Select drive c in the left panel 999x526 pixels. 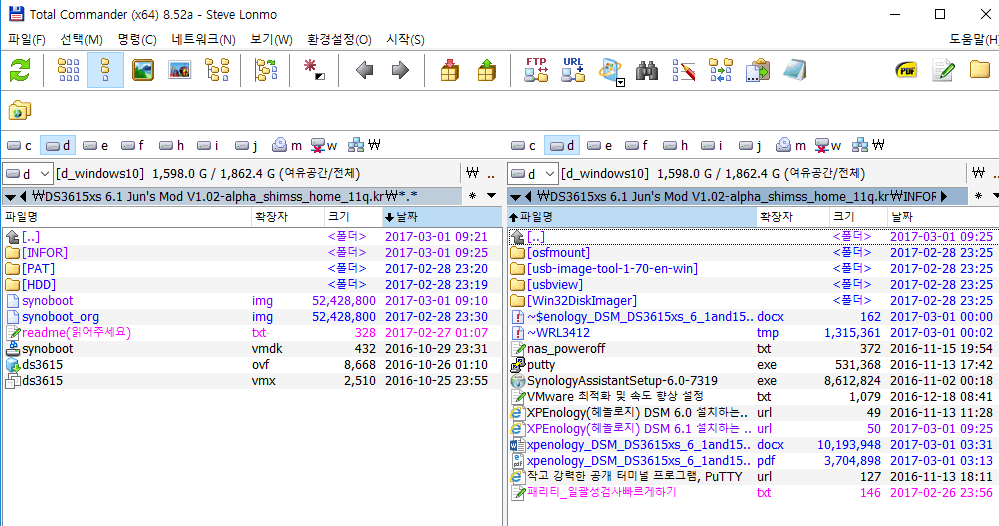pos(20,146)
